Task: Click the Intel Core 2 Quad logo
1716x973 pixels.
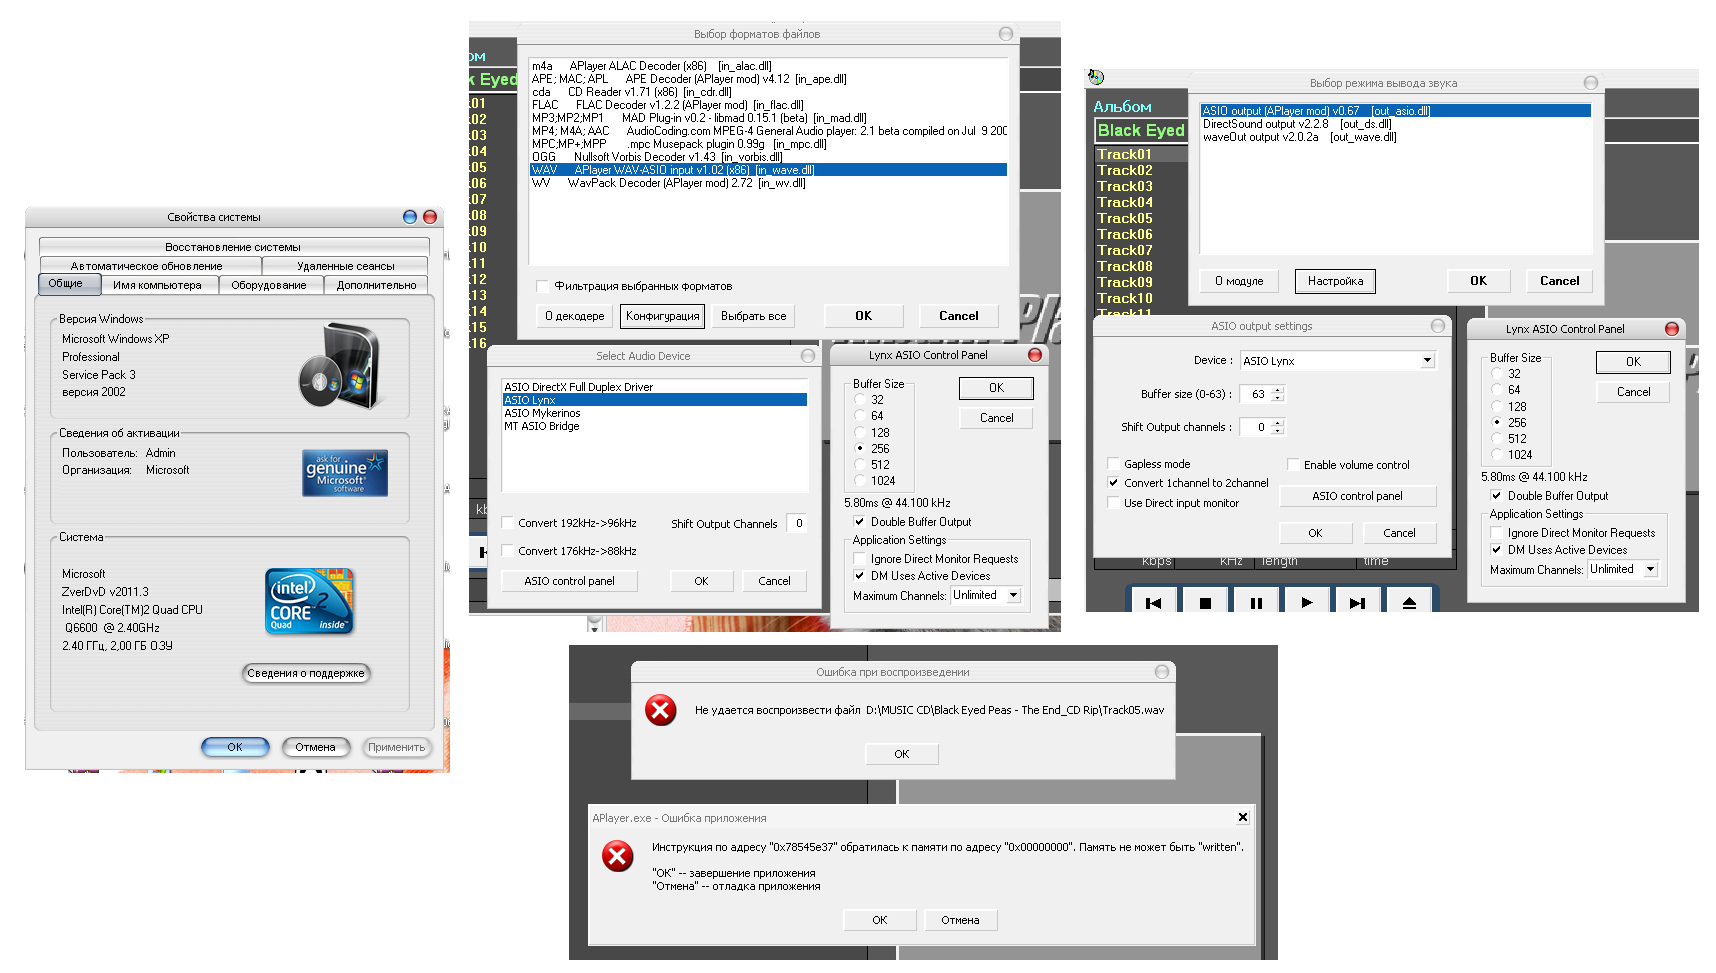Action: pos(310,601)
